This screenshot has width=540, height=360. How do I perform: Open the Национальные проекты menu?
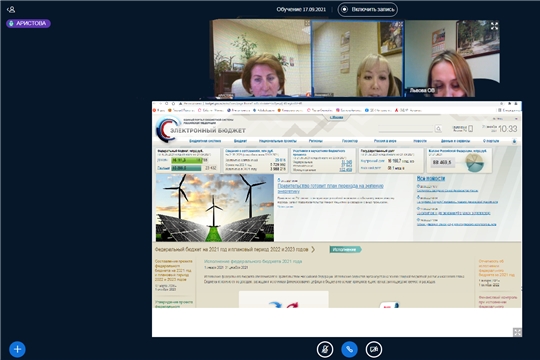click(278, 141)
